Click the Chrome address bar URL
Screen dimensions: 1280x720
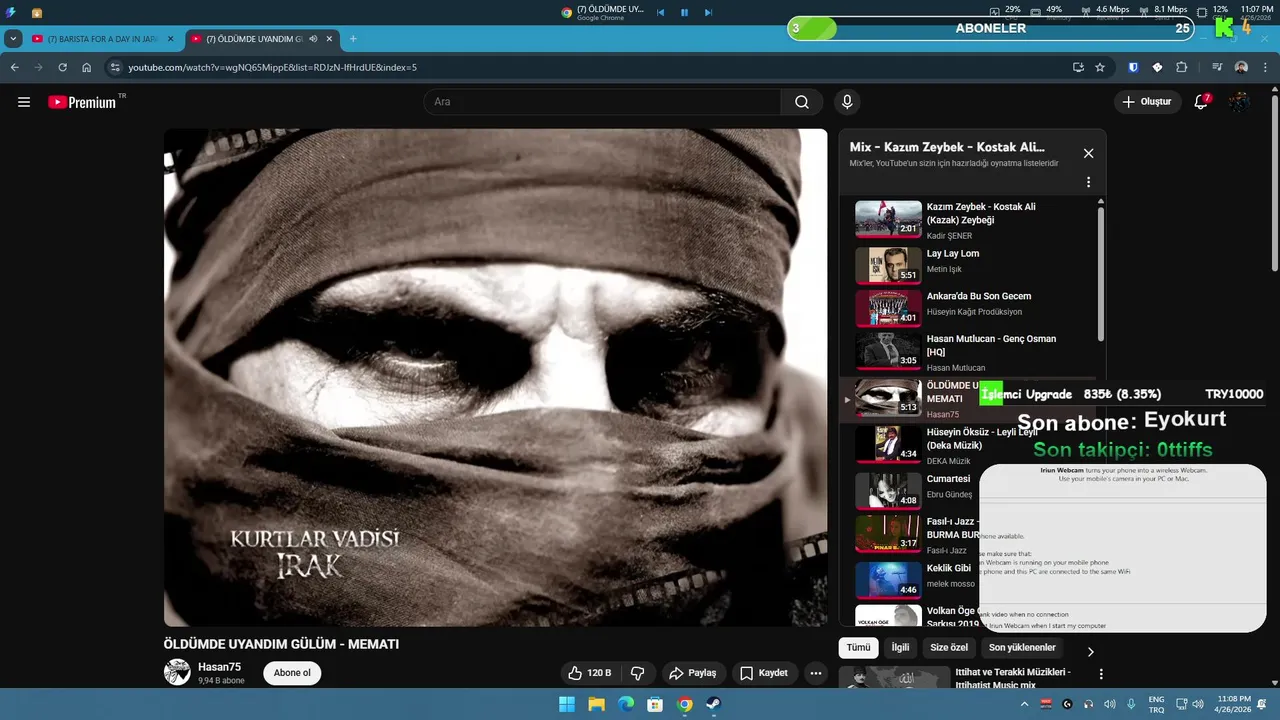point(272,67)
